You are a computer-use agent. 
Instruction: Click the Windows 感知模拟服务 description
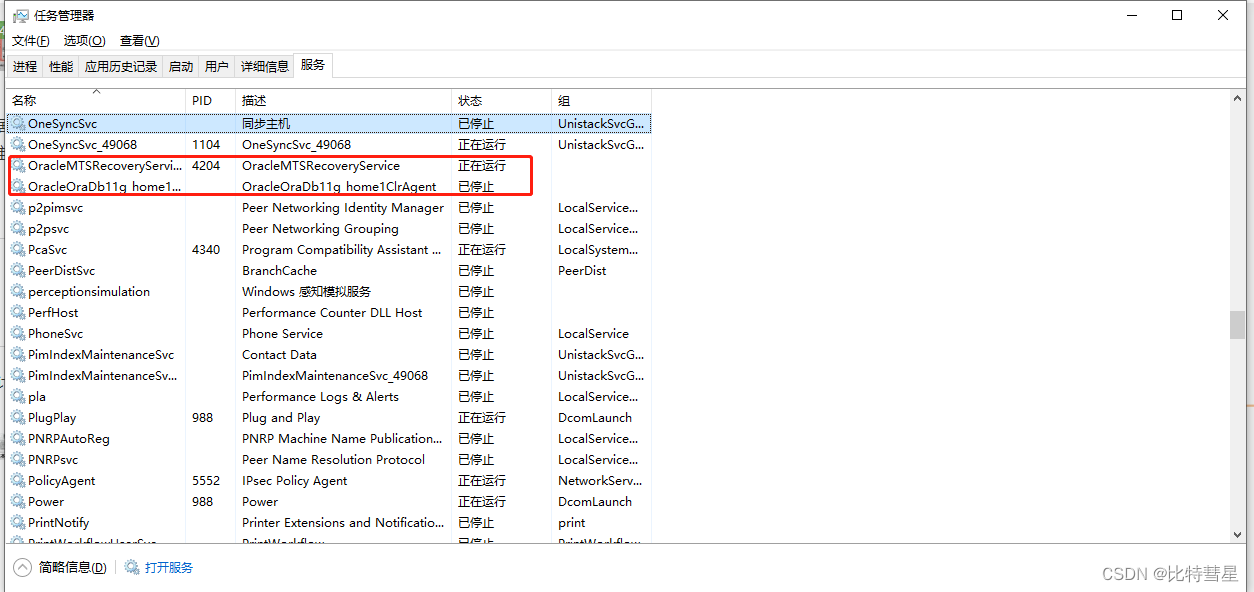pos(306,292)
